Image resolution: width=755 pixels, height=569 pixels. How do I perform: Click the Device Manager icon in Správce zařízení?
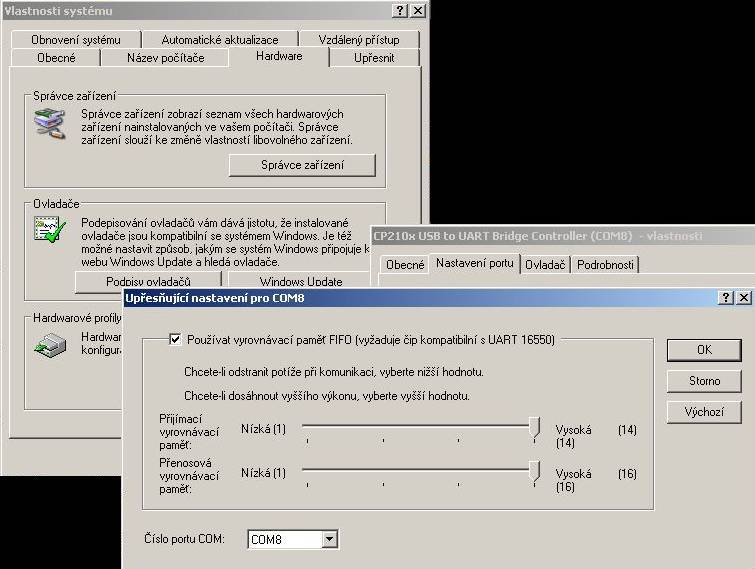(50, 122)
